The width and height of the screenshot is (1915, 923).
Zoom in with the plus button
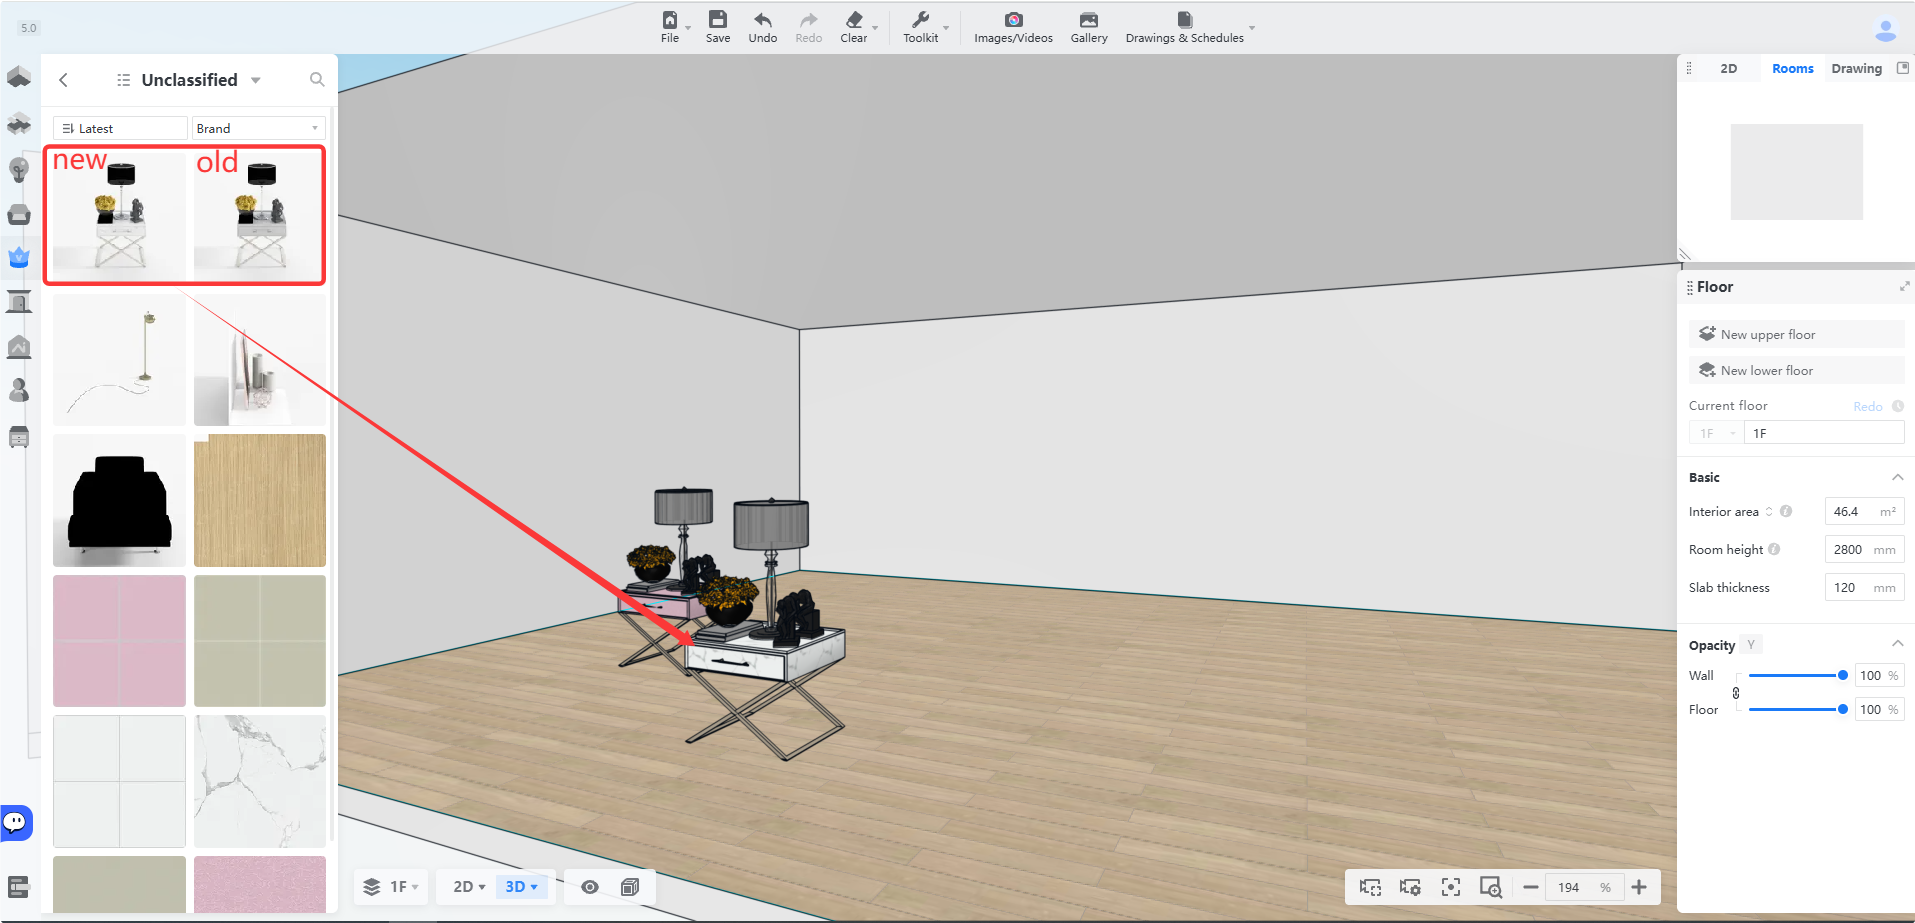1639,887
